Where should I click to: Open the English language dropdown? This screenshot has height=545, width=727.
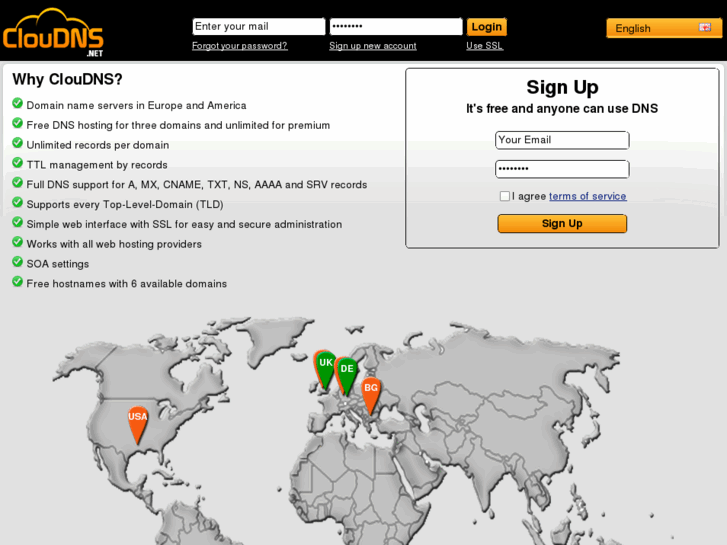663,28
